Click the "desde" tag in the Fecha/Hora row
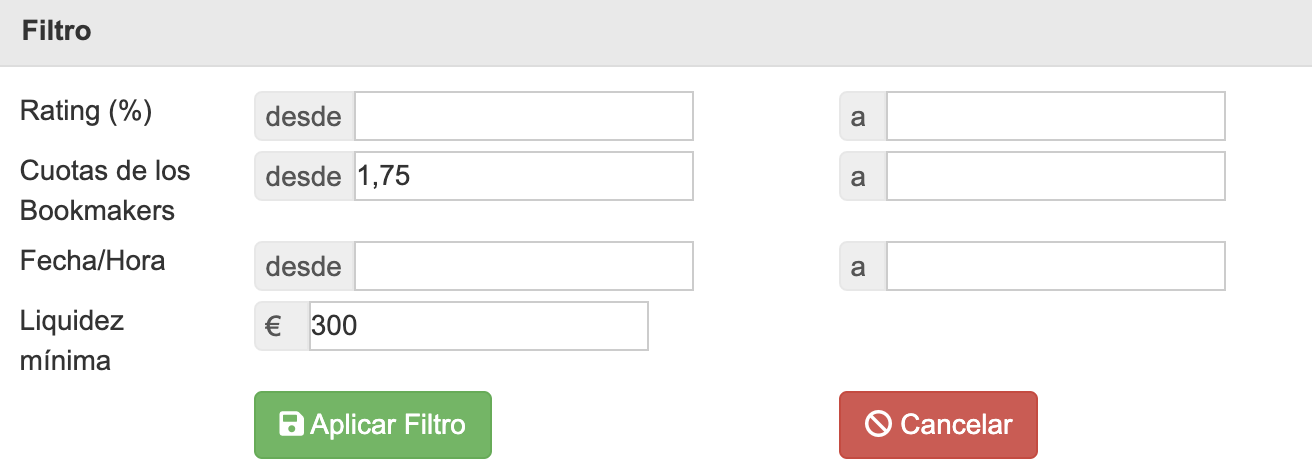1312x470 pixels. (304, 267)
